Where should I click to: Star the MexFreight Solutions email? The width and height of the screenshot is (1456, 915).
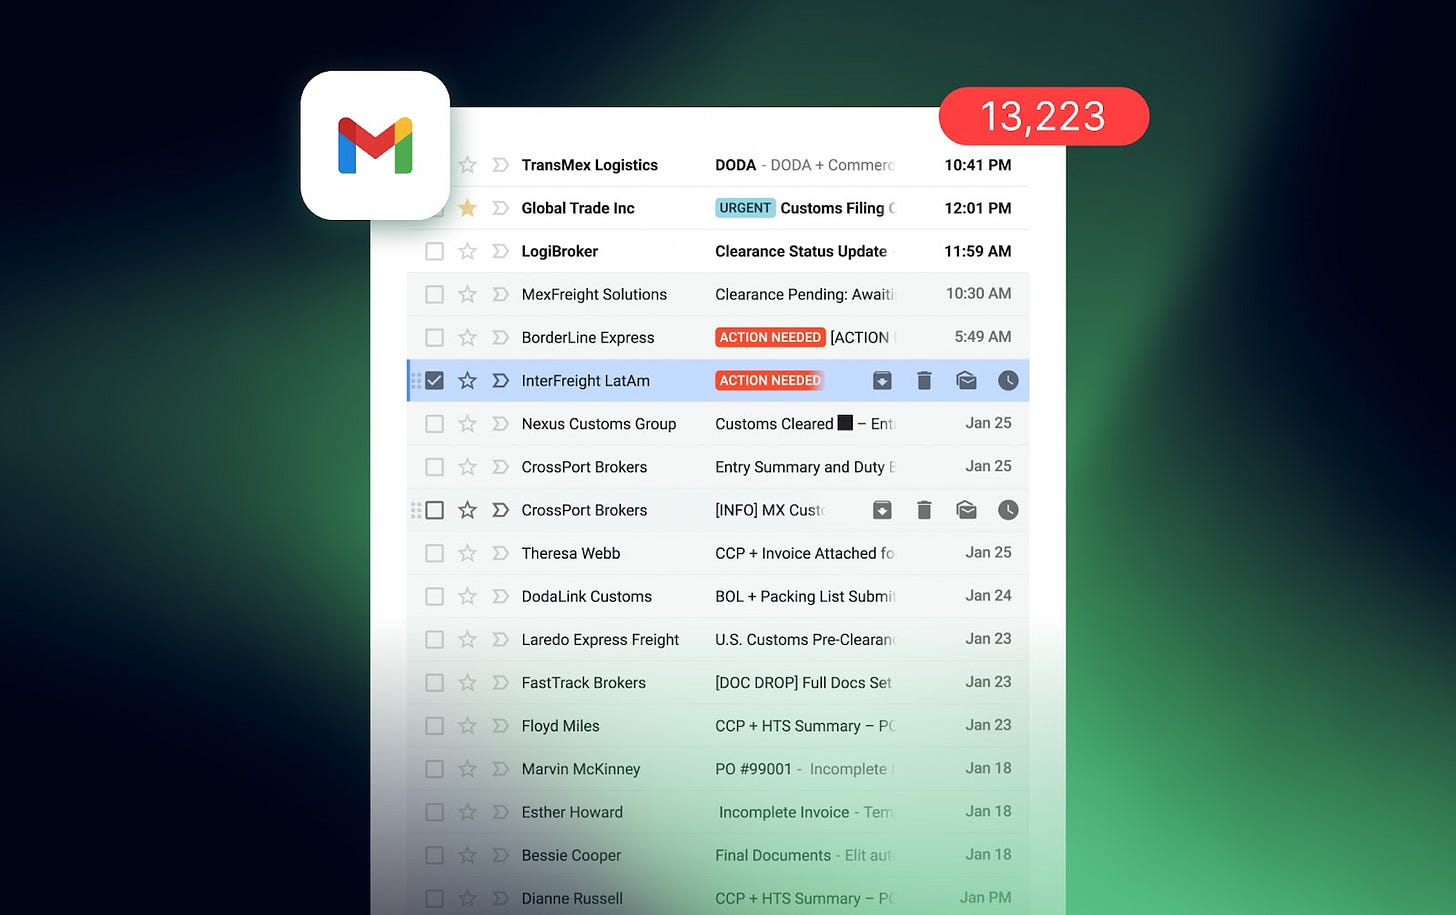(467, 294)
